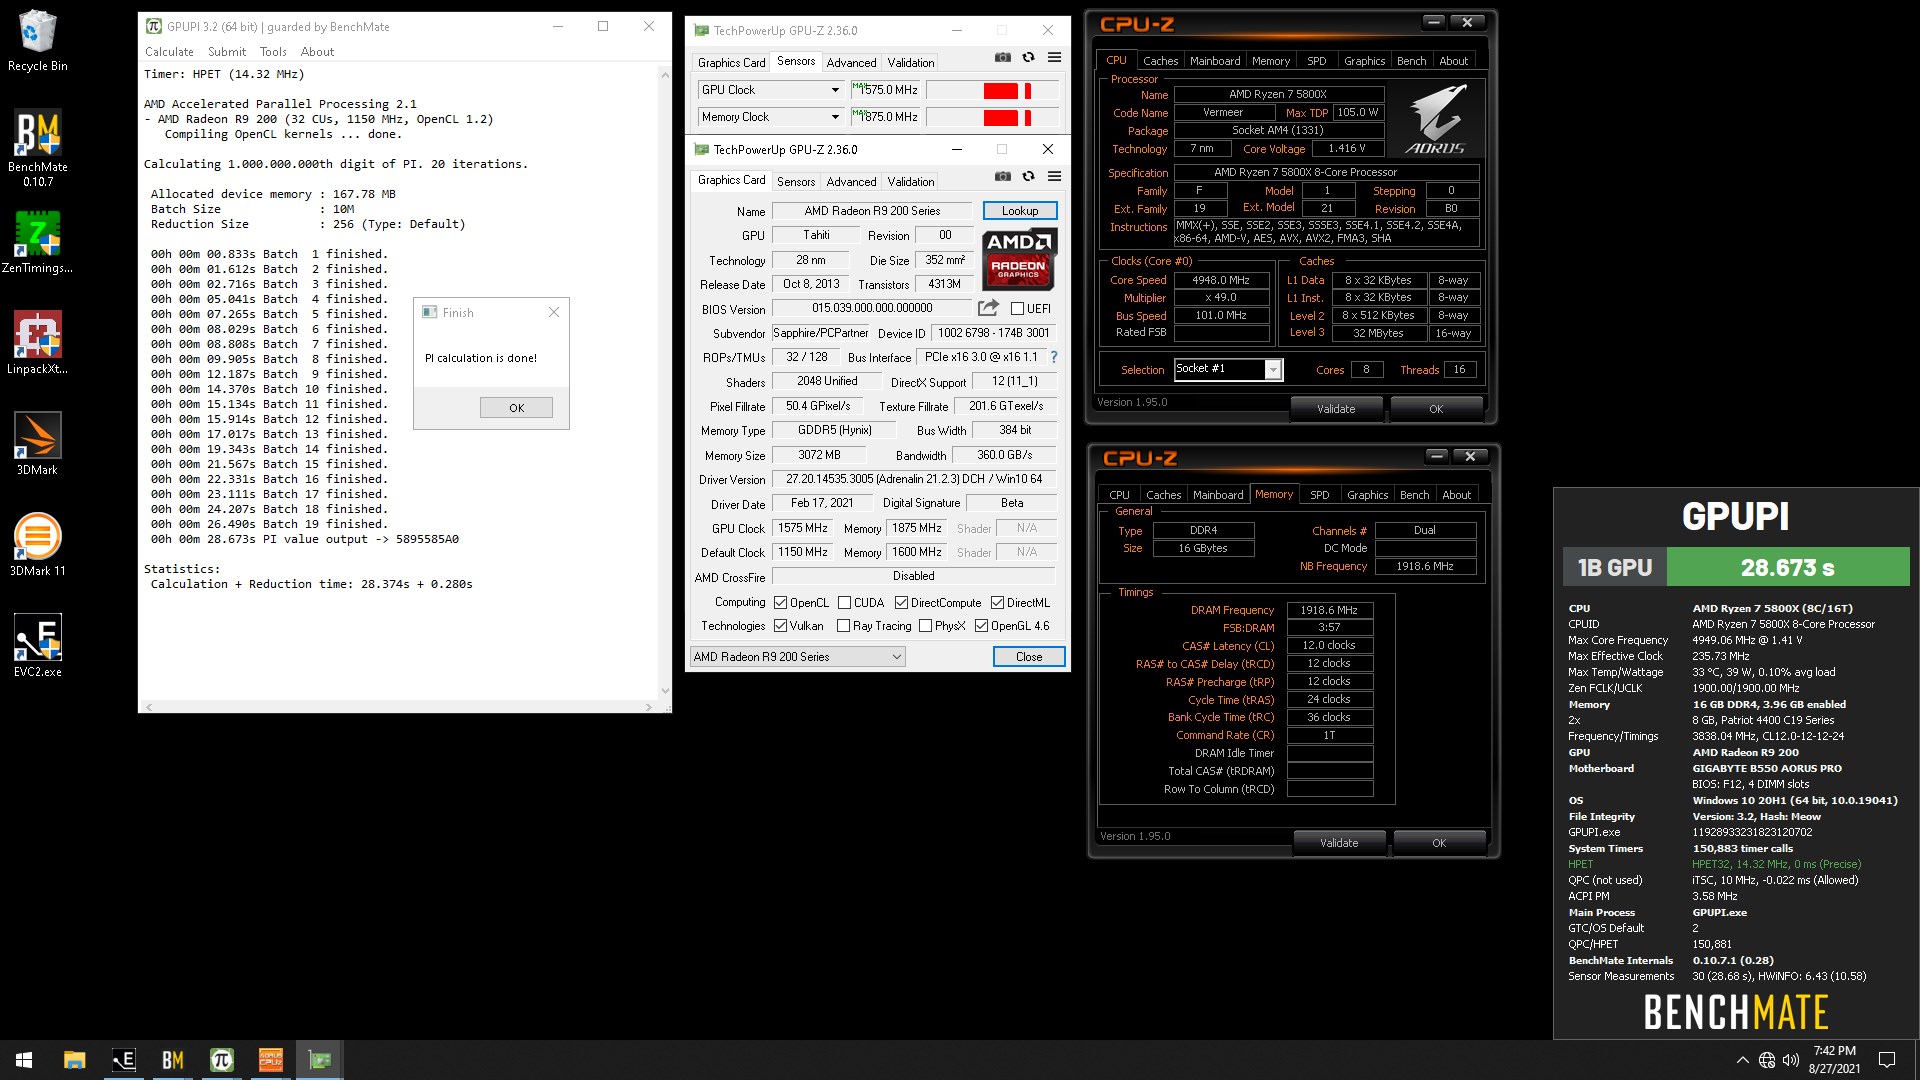Image resolution: width=1920 pixels, height=1080 pixels.
Task: Switch to Mainboard tab in top CPU-Z
Action: [x=1215, y=61]
